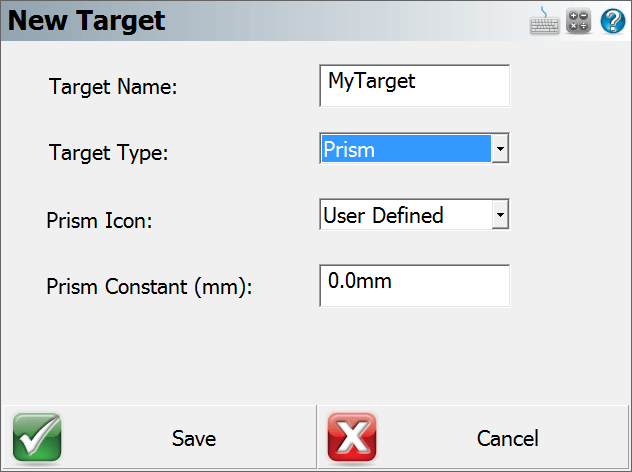Focus the Target Name field containing MyTarget
The height and width of the screenshot is (472, 632).
tap(415, 86)
